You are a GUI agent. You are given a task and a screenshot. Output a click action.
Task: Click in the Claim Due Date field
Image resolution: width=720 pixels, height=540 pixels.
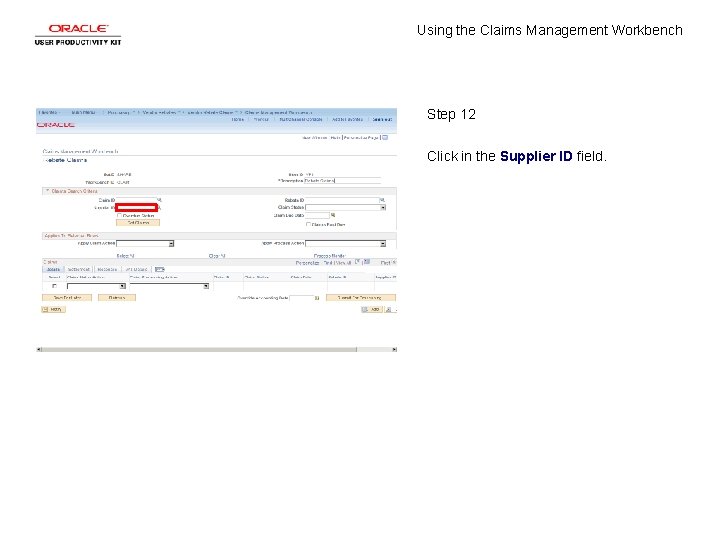(318, 215)
